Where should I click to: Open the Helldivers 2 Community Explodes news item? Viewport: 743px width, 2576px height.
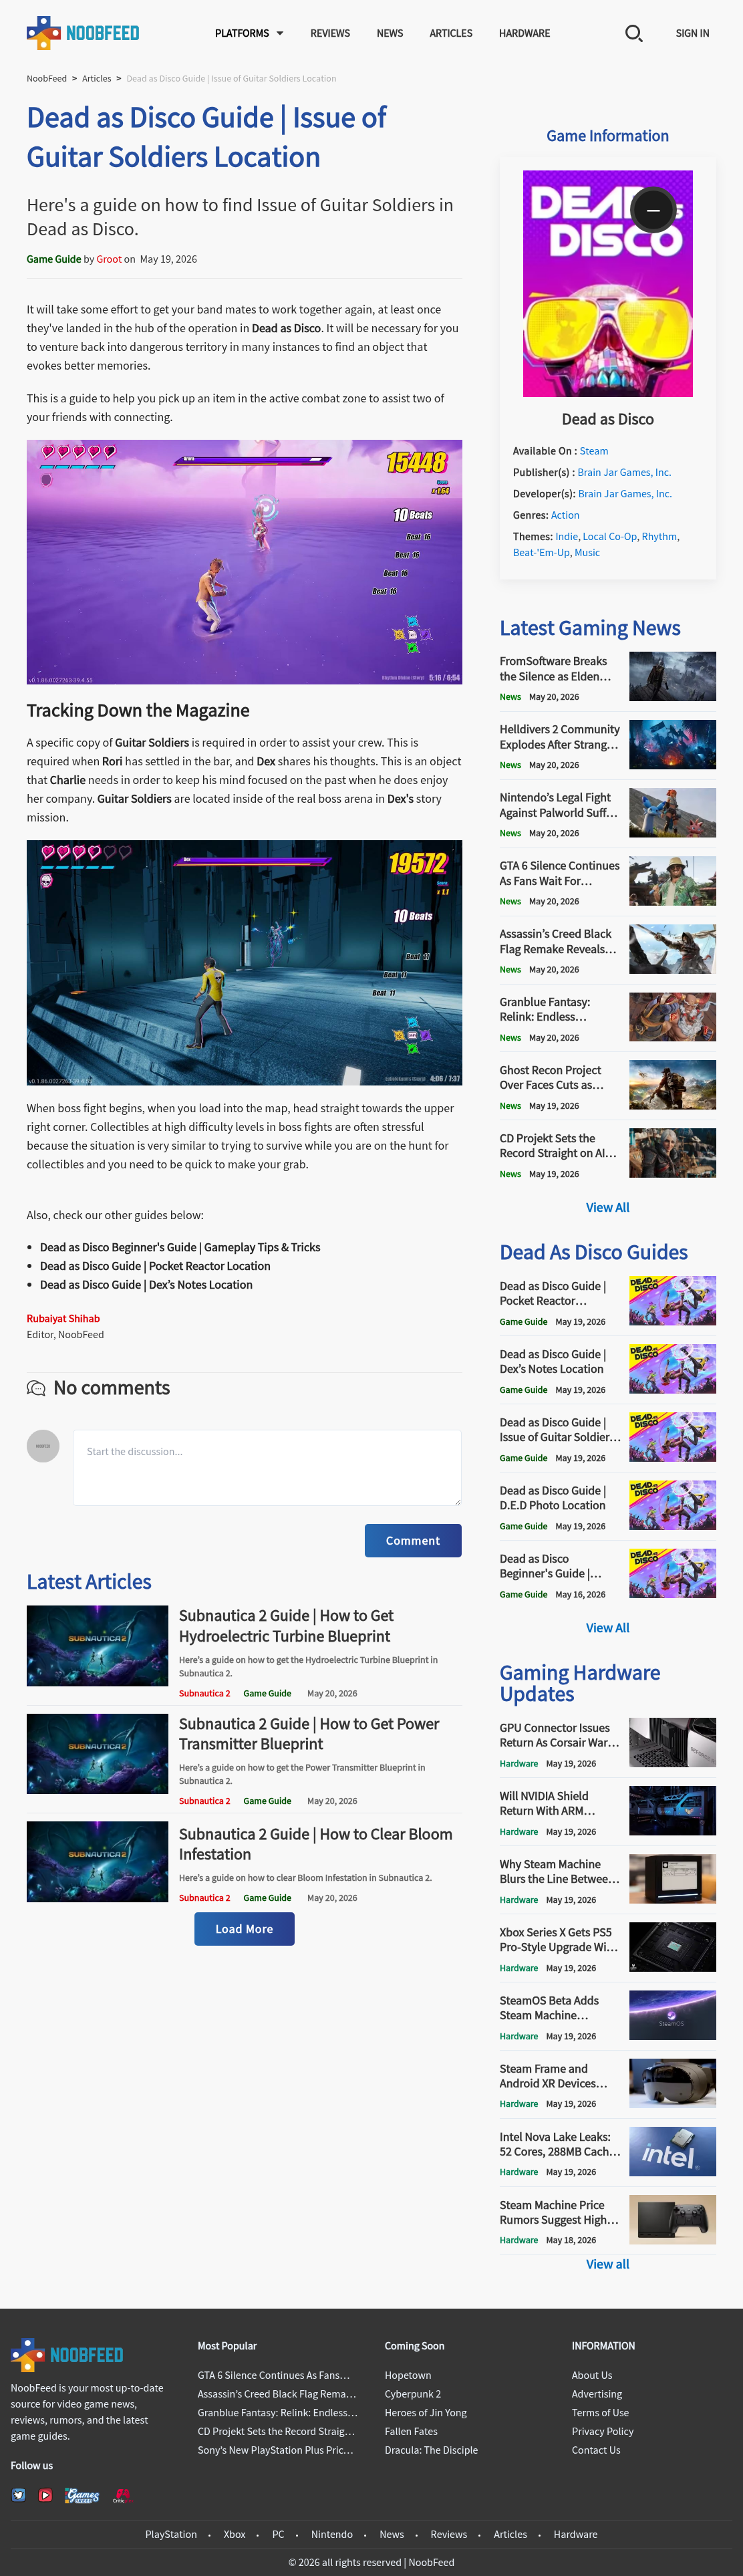point(560,737)
